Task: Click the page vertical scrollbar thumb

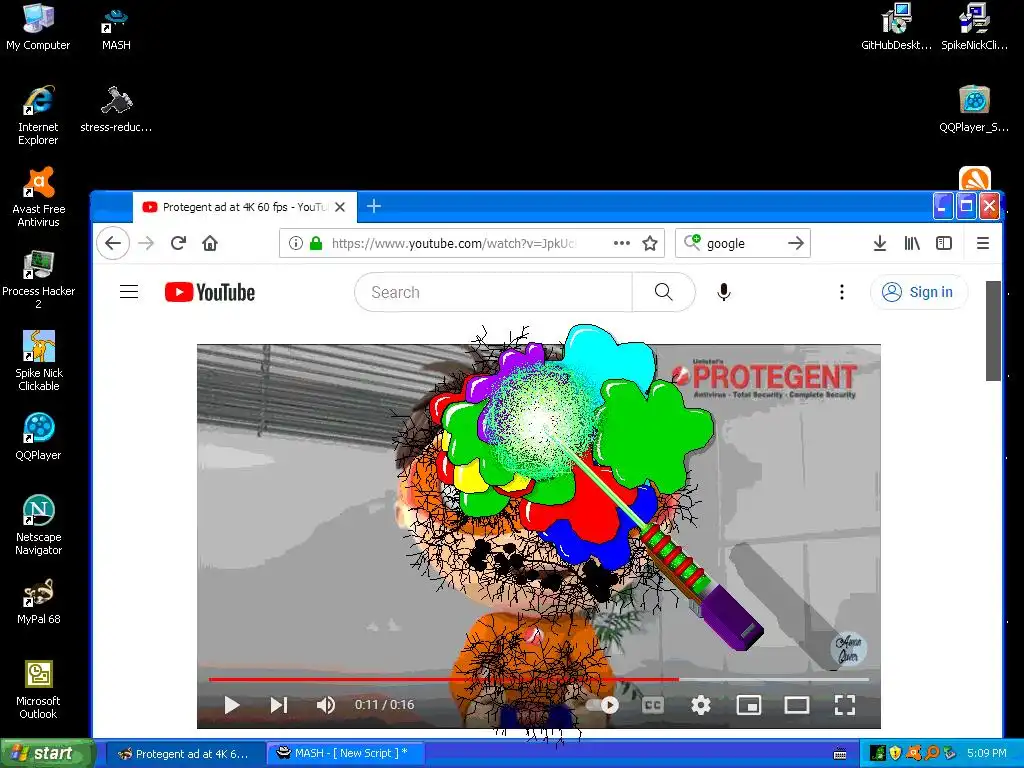Action: 993,330
